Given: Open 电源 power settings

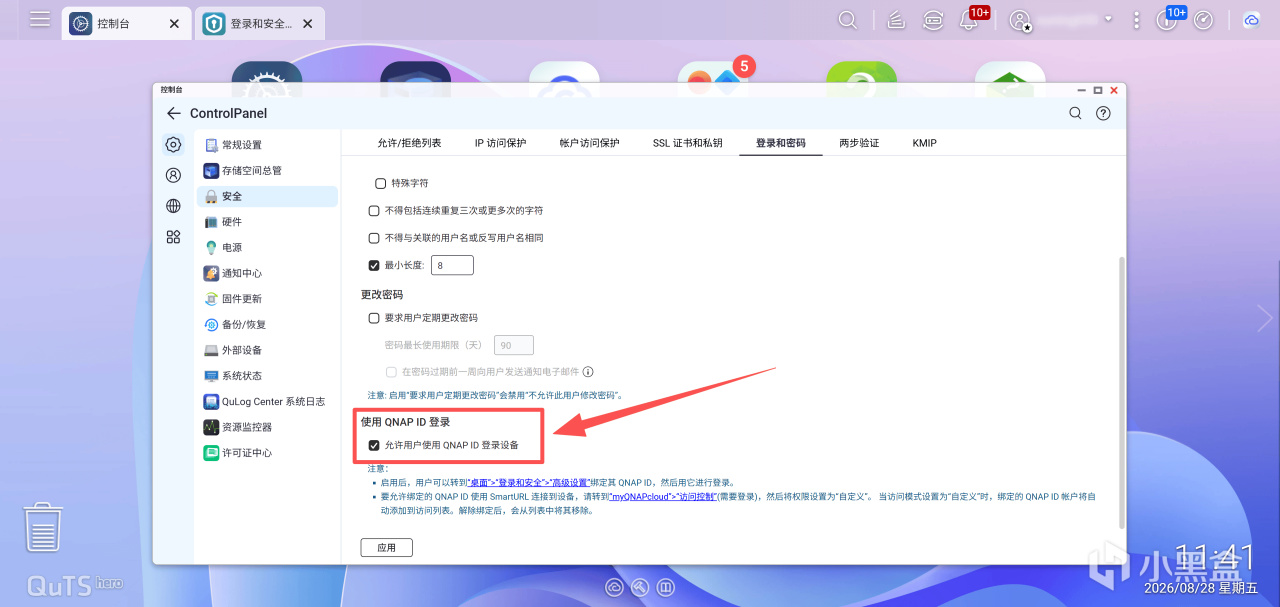Looking at the screenshot, I should click(x=267, y=247).
